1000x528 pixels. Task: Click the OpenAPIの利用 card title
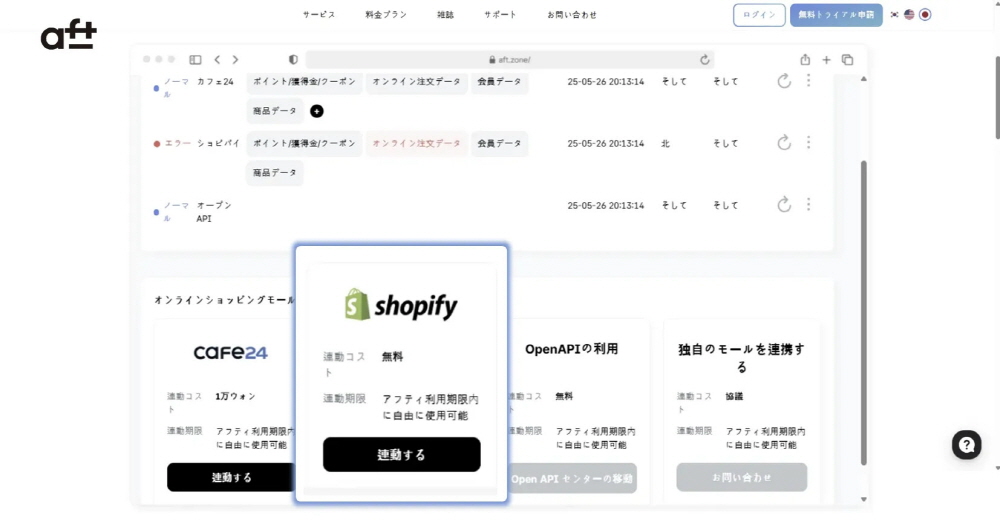(571, 349)
